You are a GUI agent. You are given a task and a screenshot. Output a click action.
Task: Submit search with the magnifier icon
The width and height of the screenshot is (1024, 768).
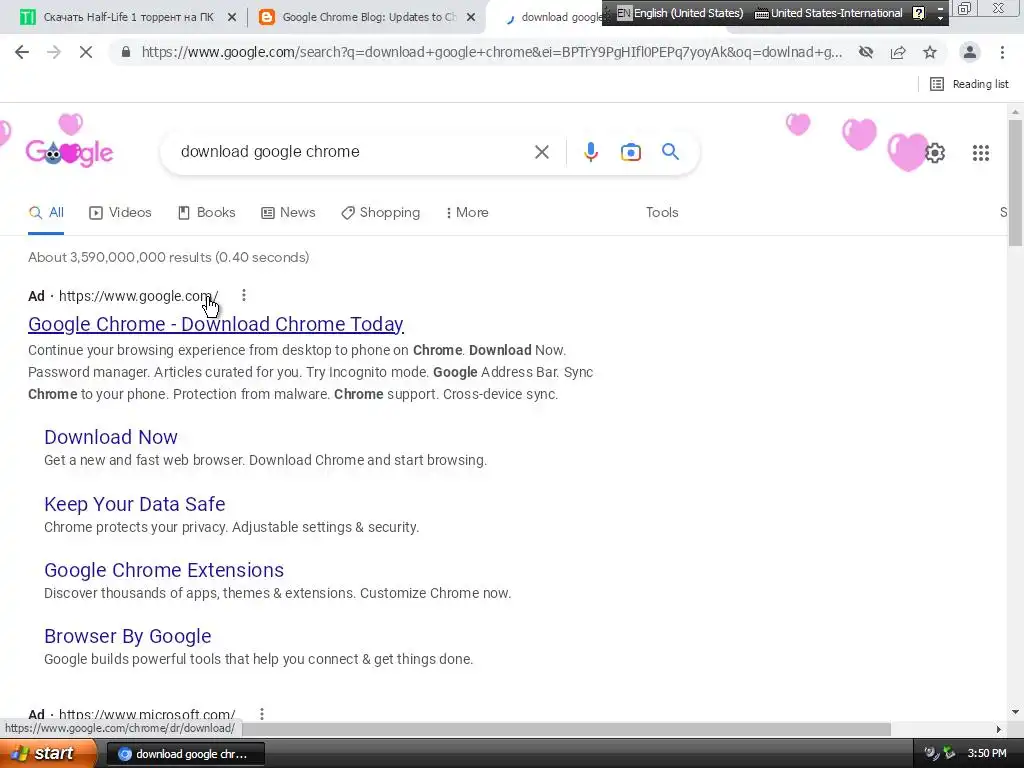coord(670,152)
